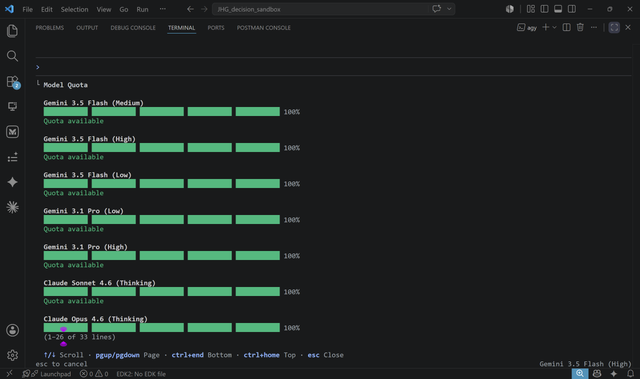Click the JHG_decision_sandbox command center search
The width and height of the screenshot is (640, 379).
[x=333, y=9]
